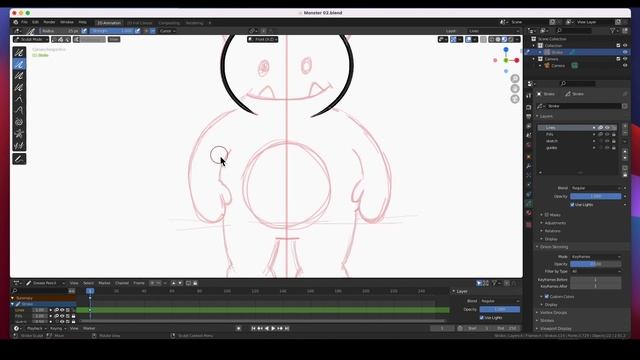The height and width of the screenshot is (360, 640).
Task: Hide the Lines layer in Layers list
Action: pyautogui.click(x=607, y=128)
